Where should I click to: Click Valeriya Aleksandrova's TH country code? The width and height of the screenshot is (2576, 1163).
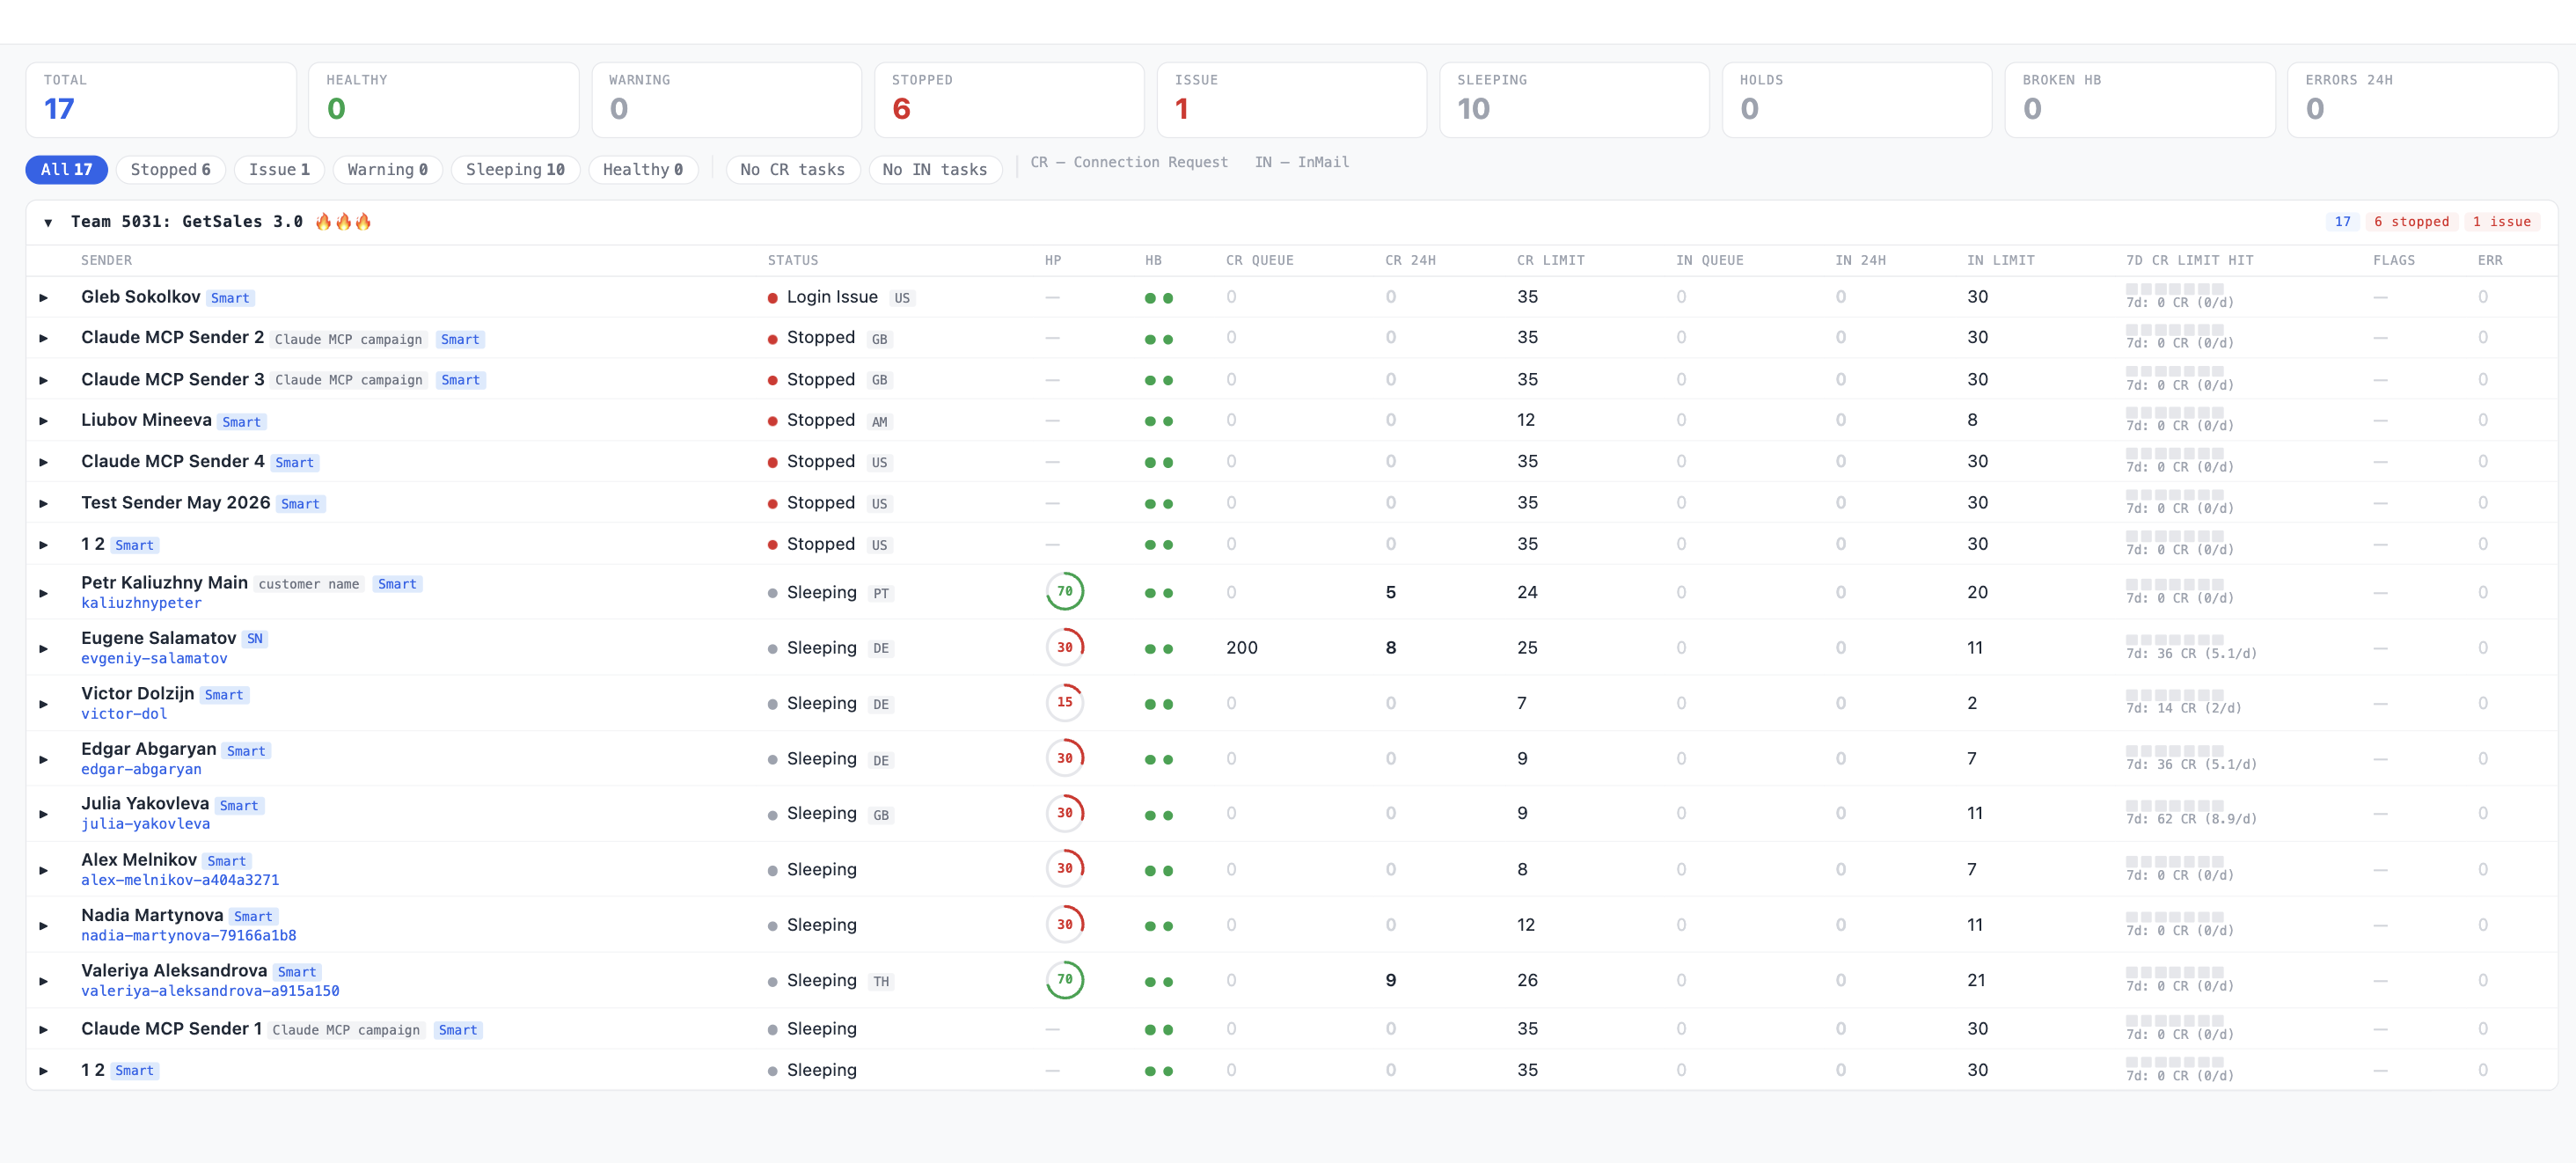[x=880, y=982]
